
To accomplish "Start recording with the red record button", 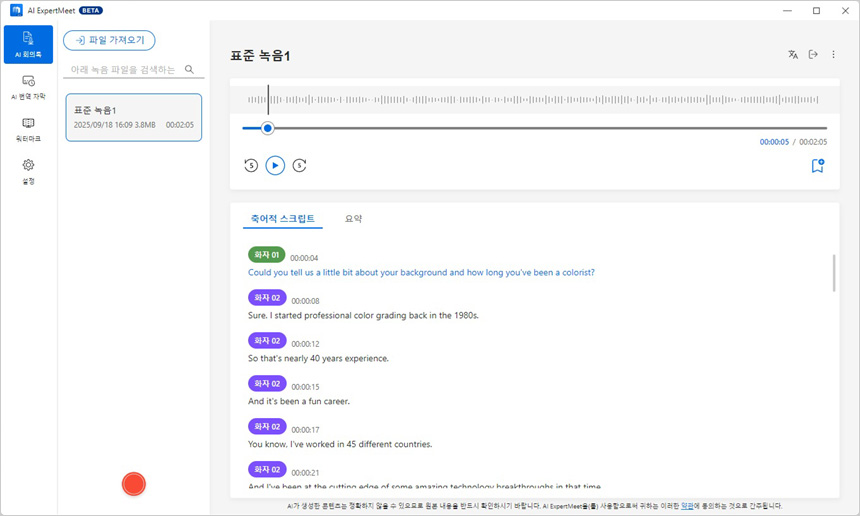I will pos(133,484).
